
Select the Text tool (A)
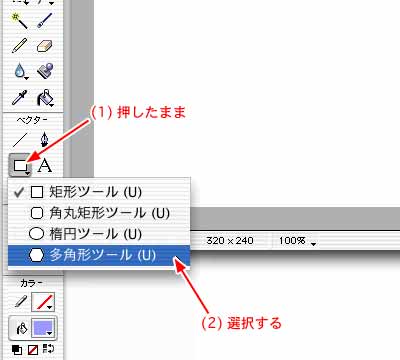click(45, 165)
